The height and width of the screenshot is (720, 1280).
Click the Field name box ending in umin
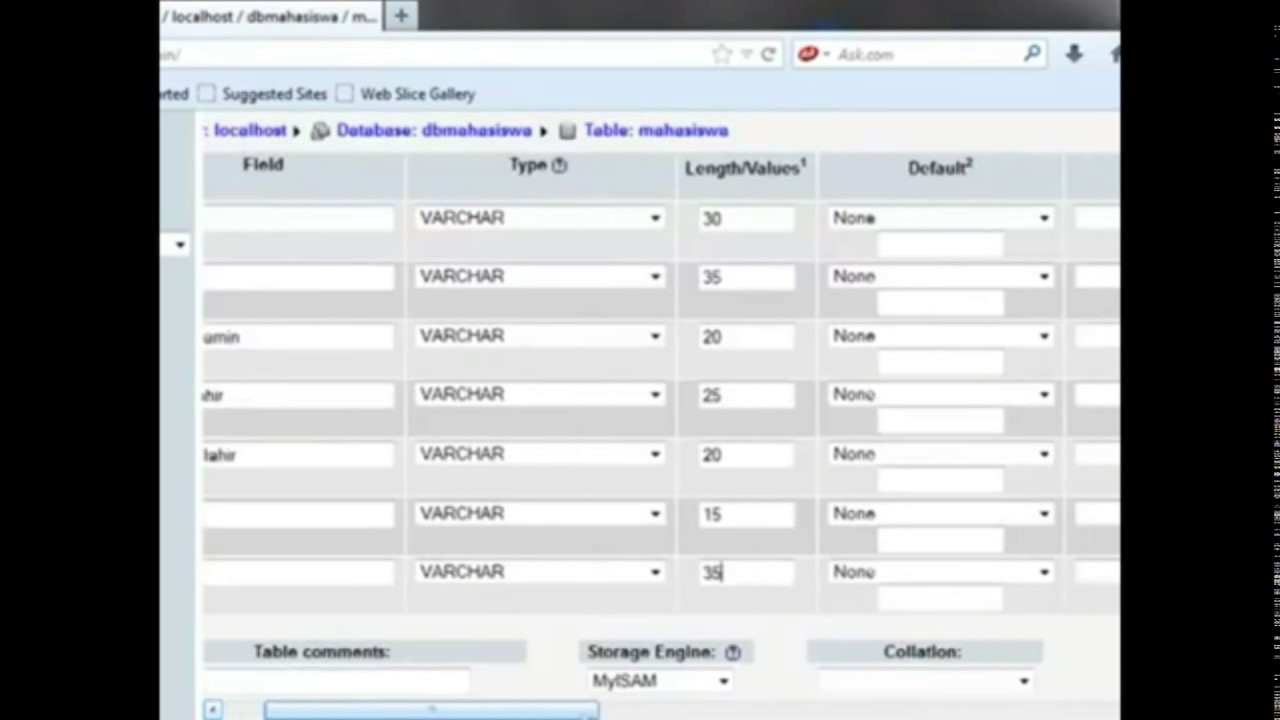[298, 337]
